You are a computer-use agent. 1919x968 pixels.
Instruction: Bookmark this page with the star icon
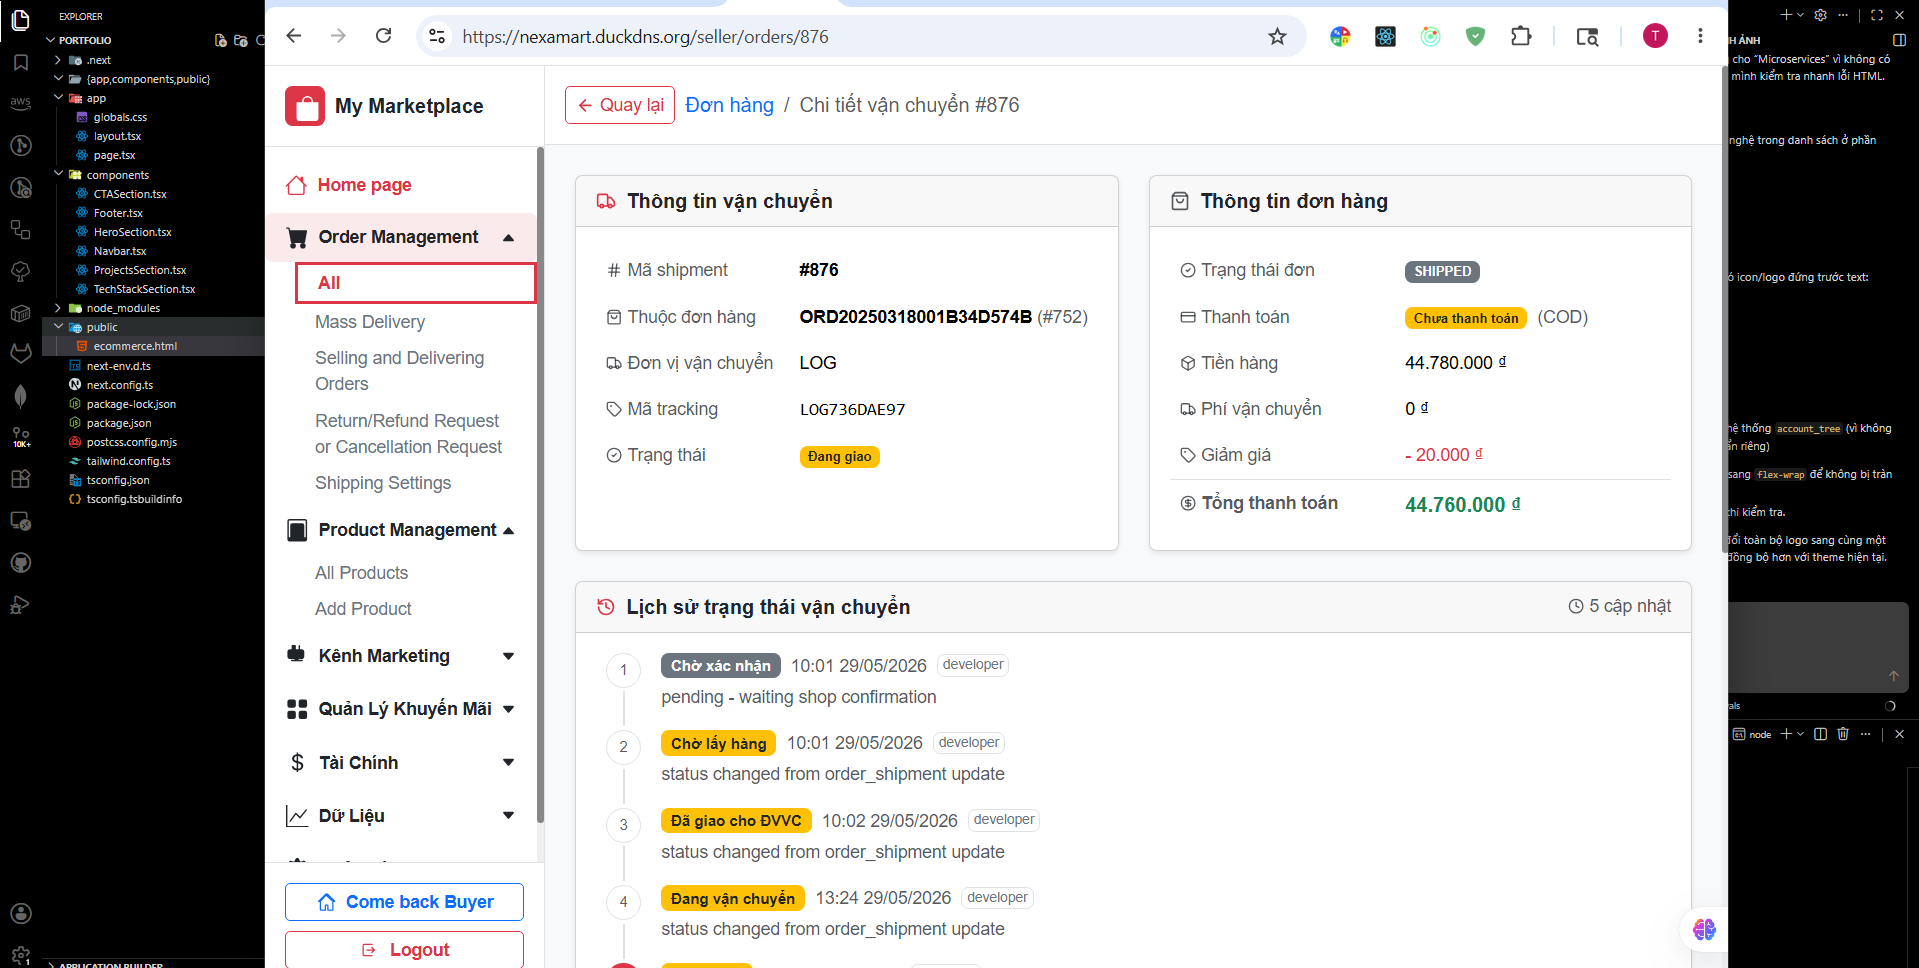click(1277, 37)
